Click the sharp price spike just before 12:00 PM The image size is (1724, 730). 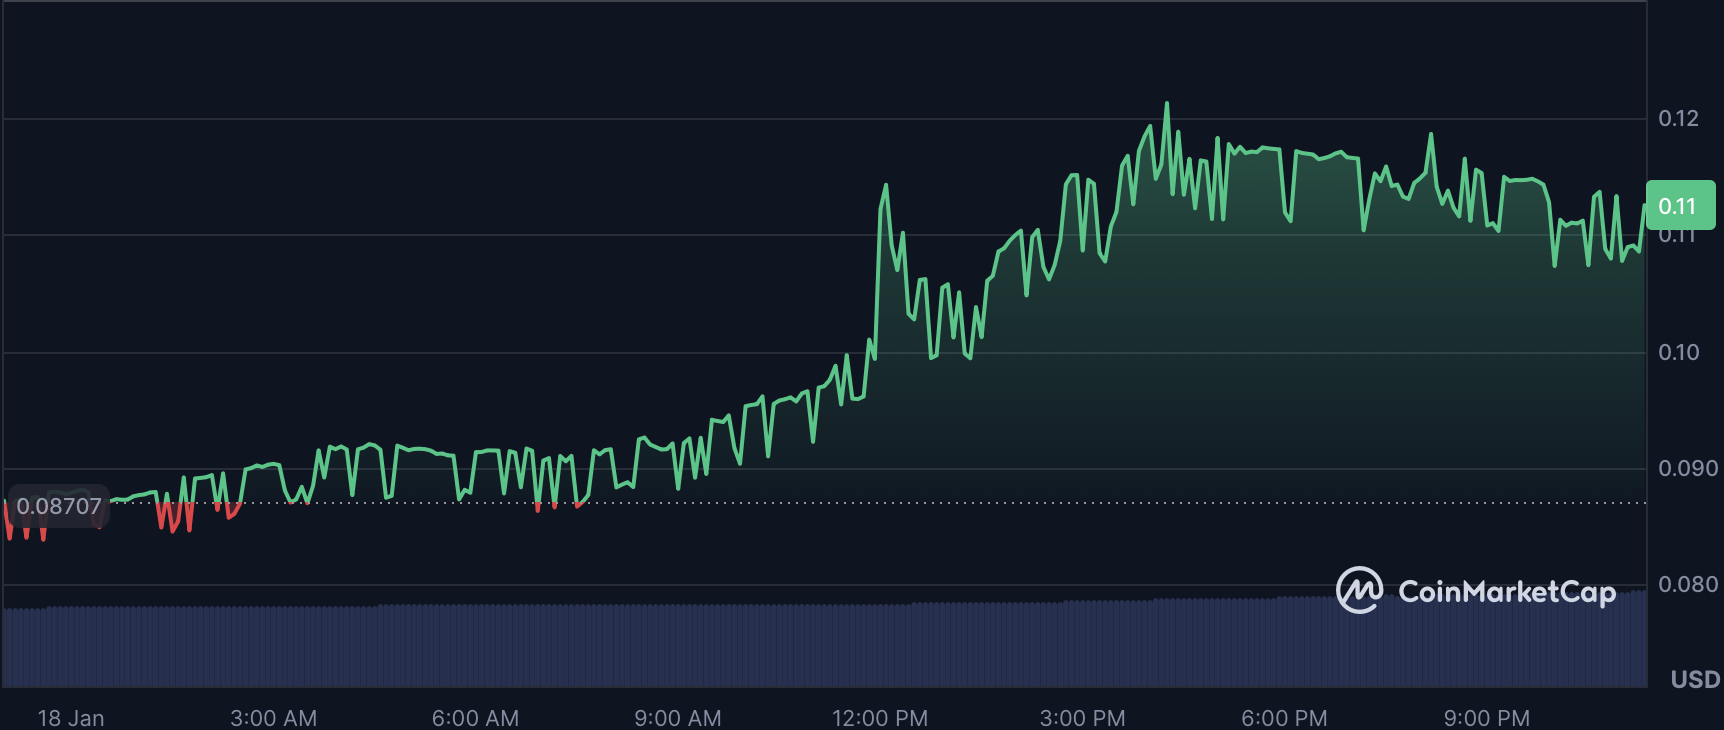(885, 186)
